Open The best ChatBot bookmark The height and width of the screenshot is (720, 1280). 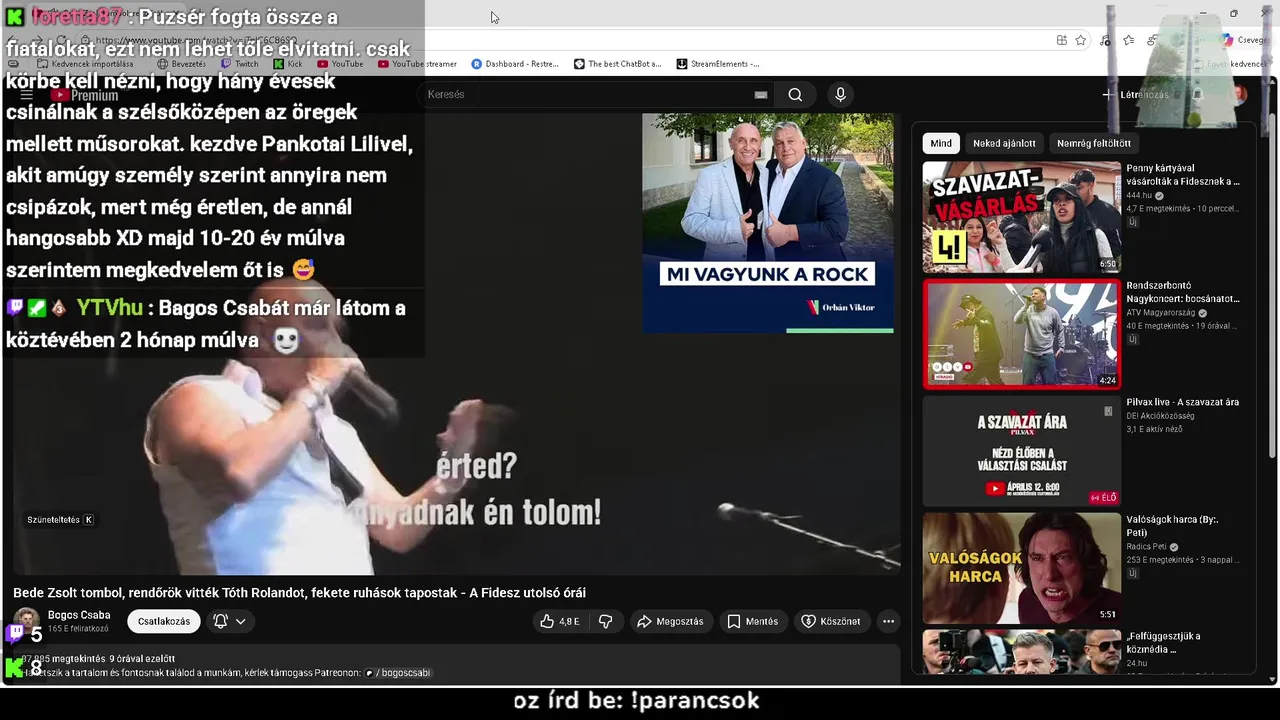tap(617, 64)
